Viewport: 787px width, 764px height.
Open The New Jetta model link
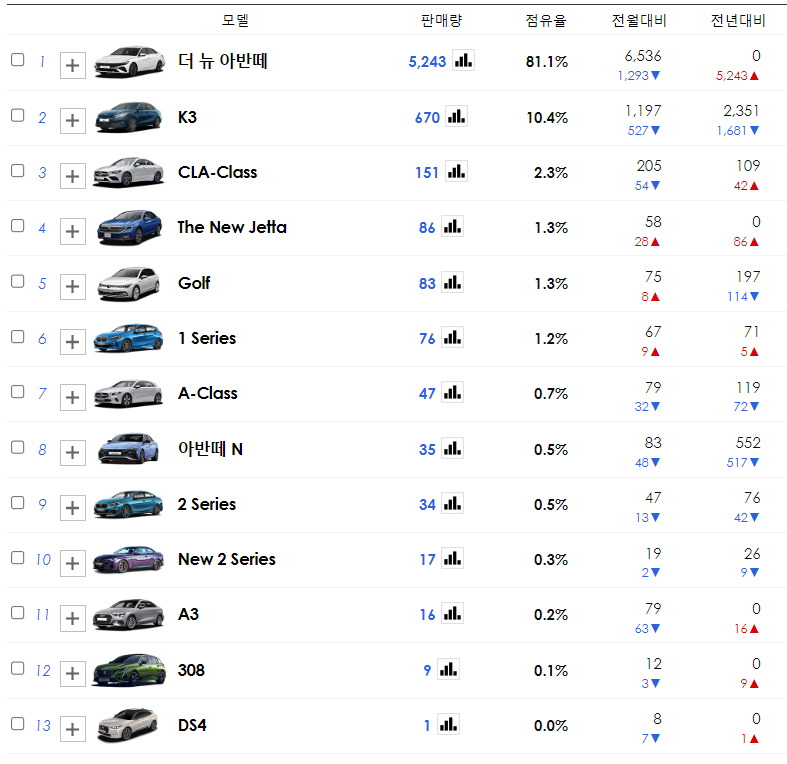click(x=232, y=227)
